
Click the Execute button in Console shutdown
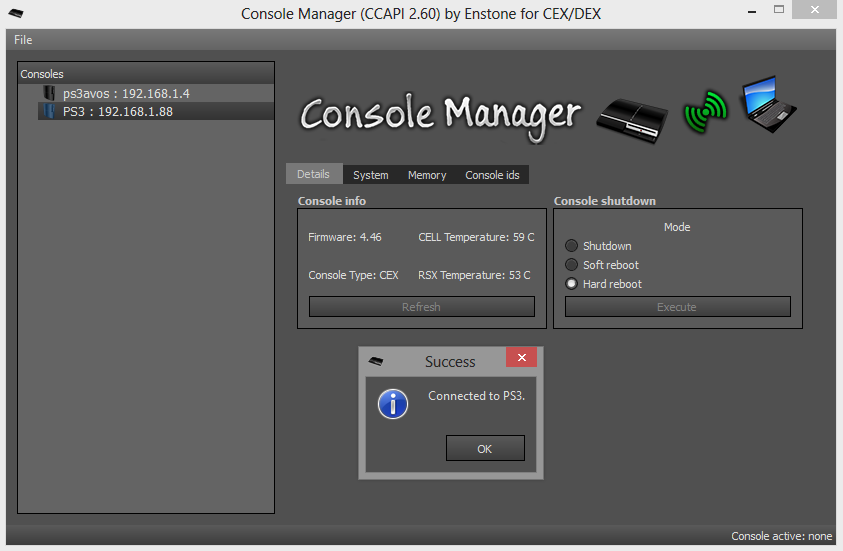pos(677,307)
